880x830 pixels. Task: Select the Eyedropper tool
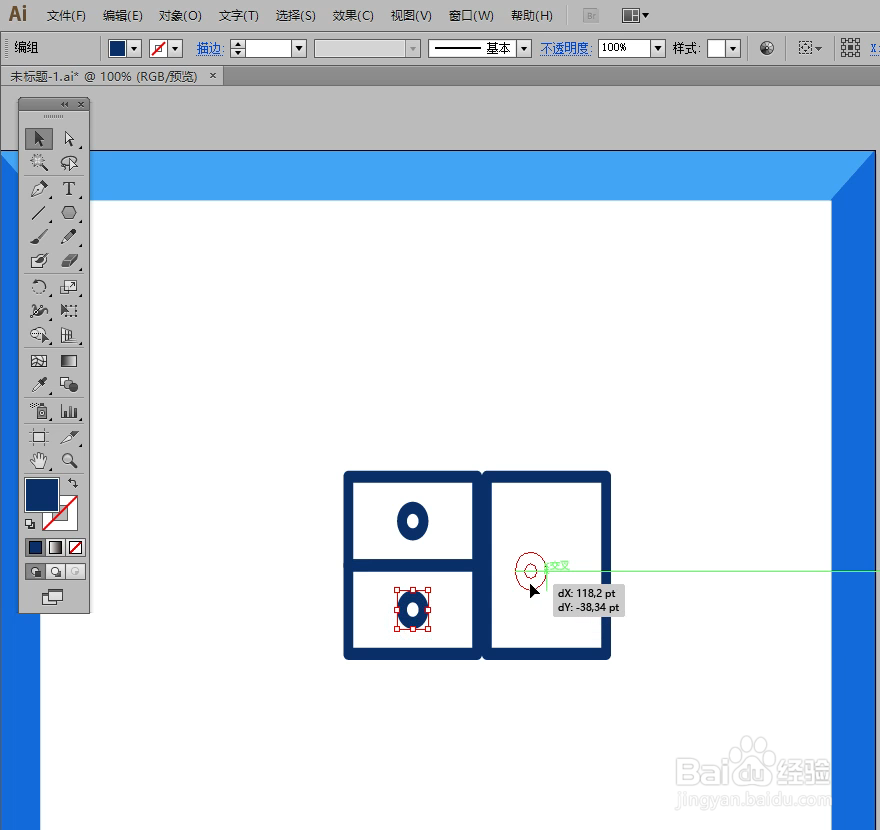tap(39, 385)
